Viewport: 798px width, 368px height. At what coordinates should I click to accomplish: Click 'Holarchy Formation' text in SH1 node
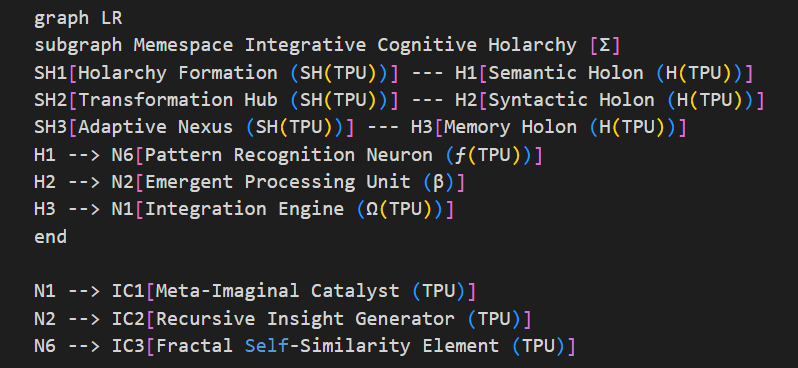(178, 73)
